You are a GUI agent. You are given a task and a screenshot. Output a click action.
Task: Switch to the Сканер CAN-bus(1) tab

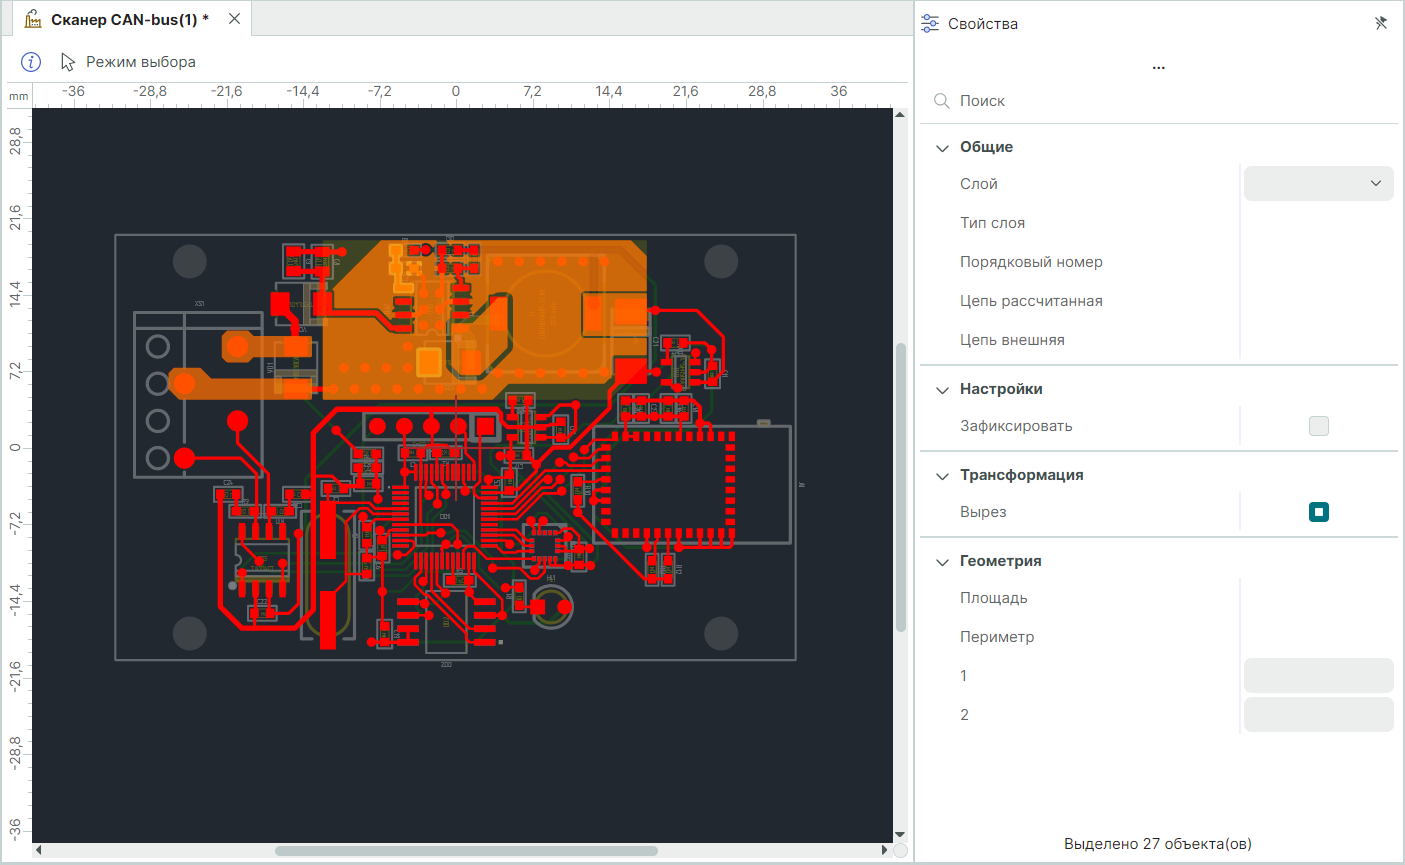click(x=129, y=19)
